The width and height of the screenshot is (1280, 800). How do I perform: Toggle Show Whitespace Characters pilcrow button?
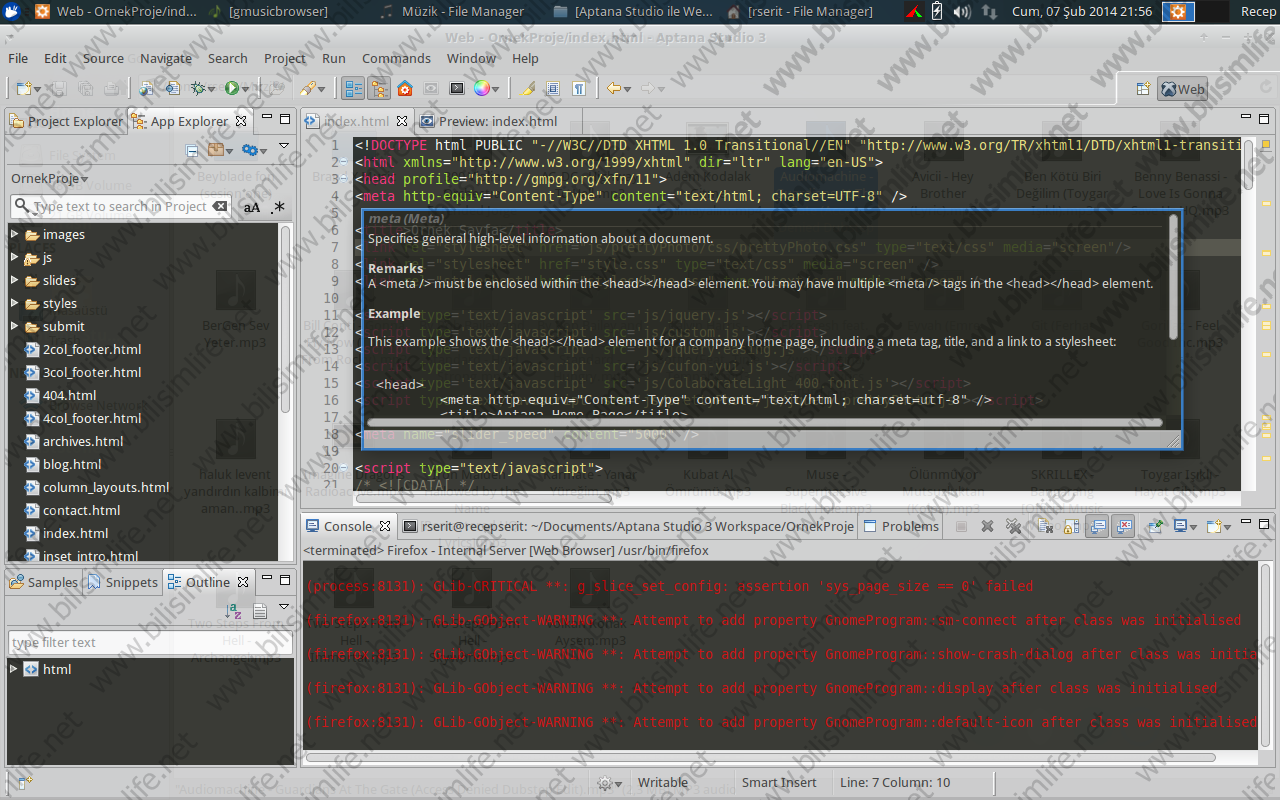(x=579, y=88)
